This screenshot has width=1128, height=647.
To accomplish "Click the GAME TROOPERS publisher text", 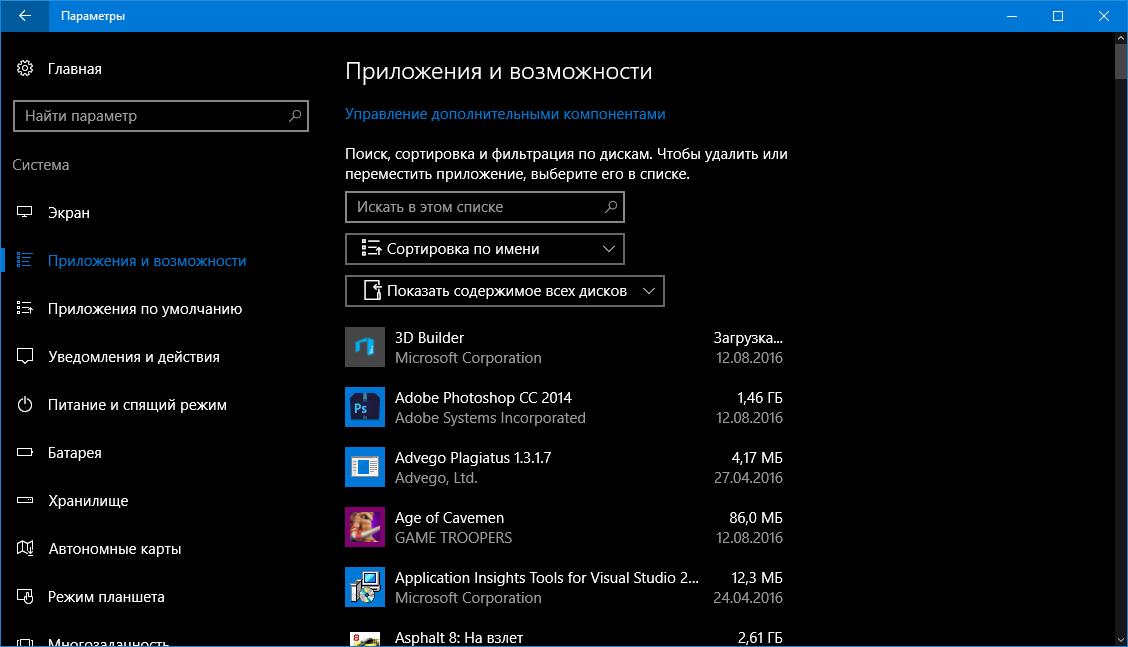I will [x=453, y=538].
